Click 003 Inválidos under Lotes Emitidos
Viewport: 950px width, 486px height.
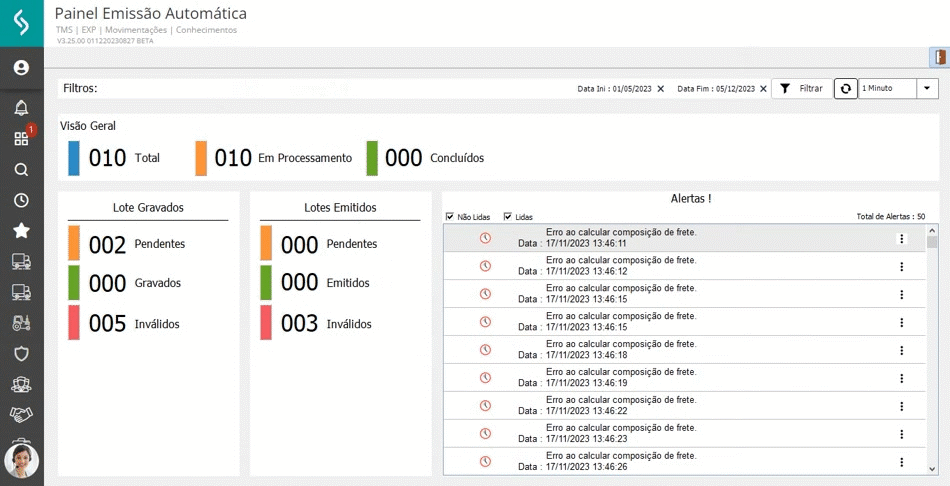point(327,324)
